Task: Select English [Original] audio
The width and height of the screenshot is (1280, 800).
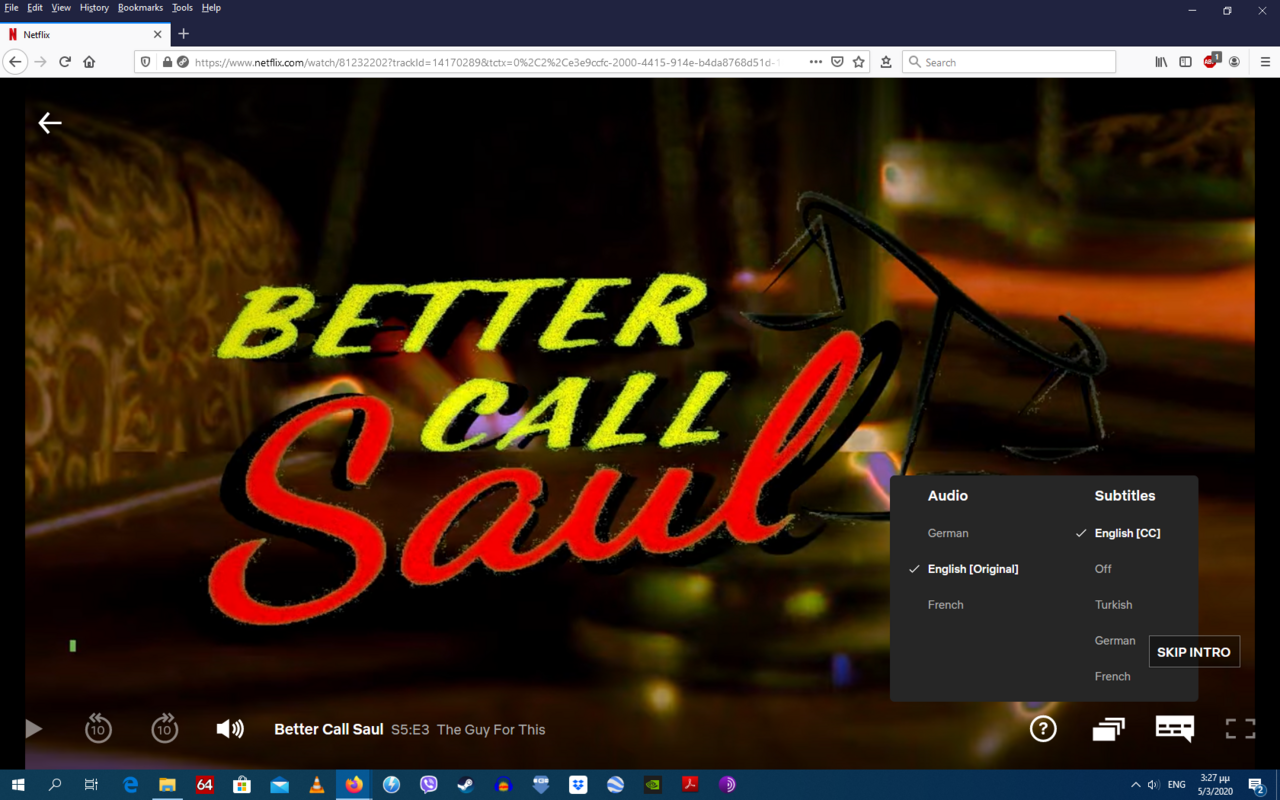Action: (973, 569)
